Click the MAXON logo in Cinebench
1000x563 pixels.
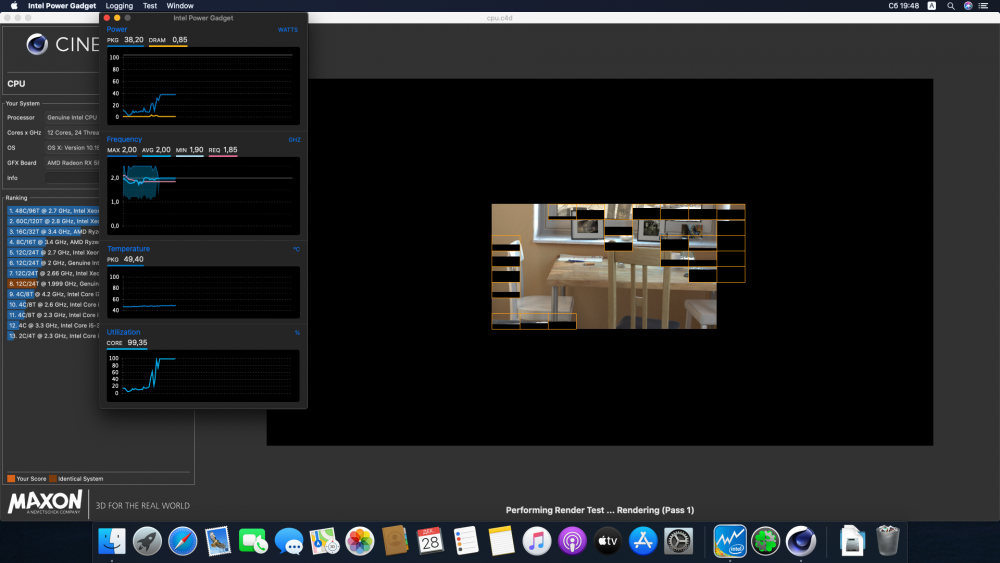tap(45, 502)
